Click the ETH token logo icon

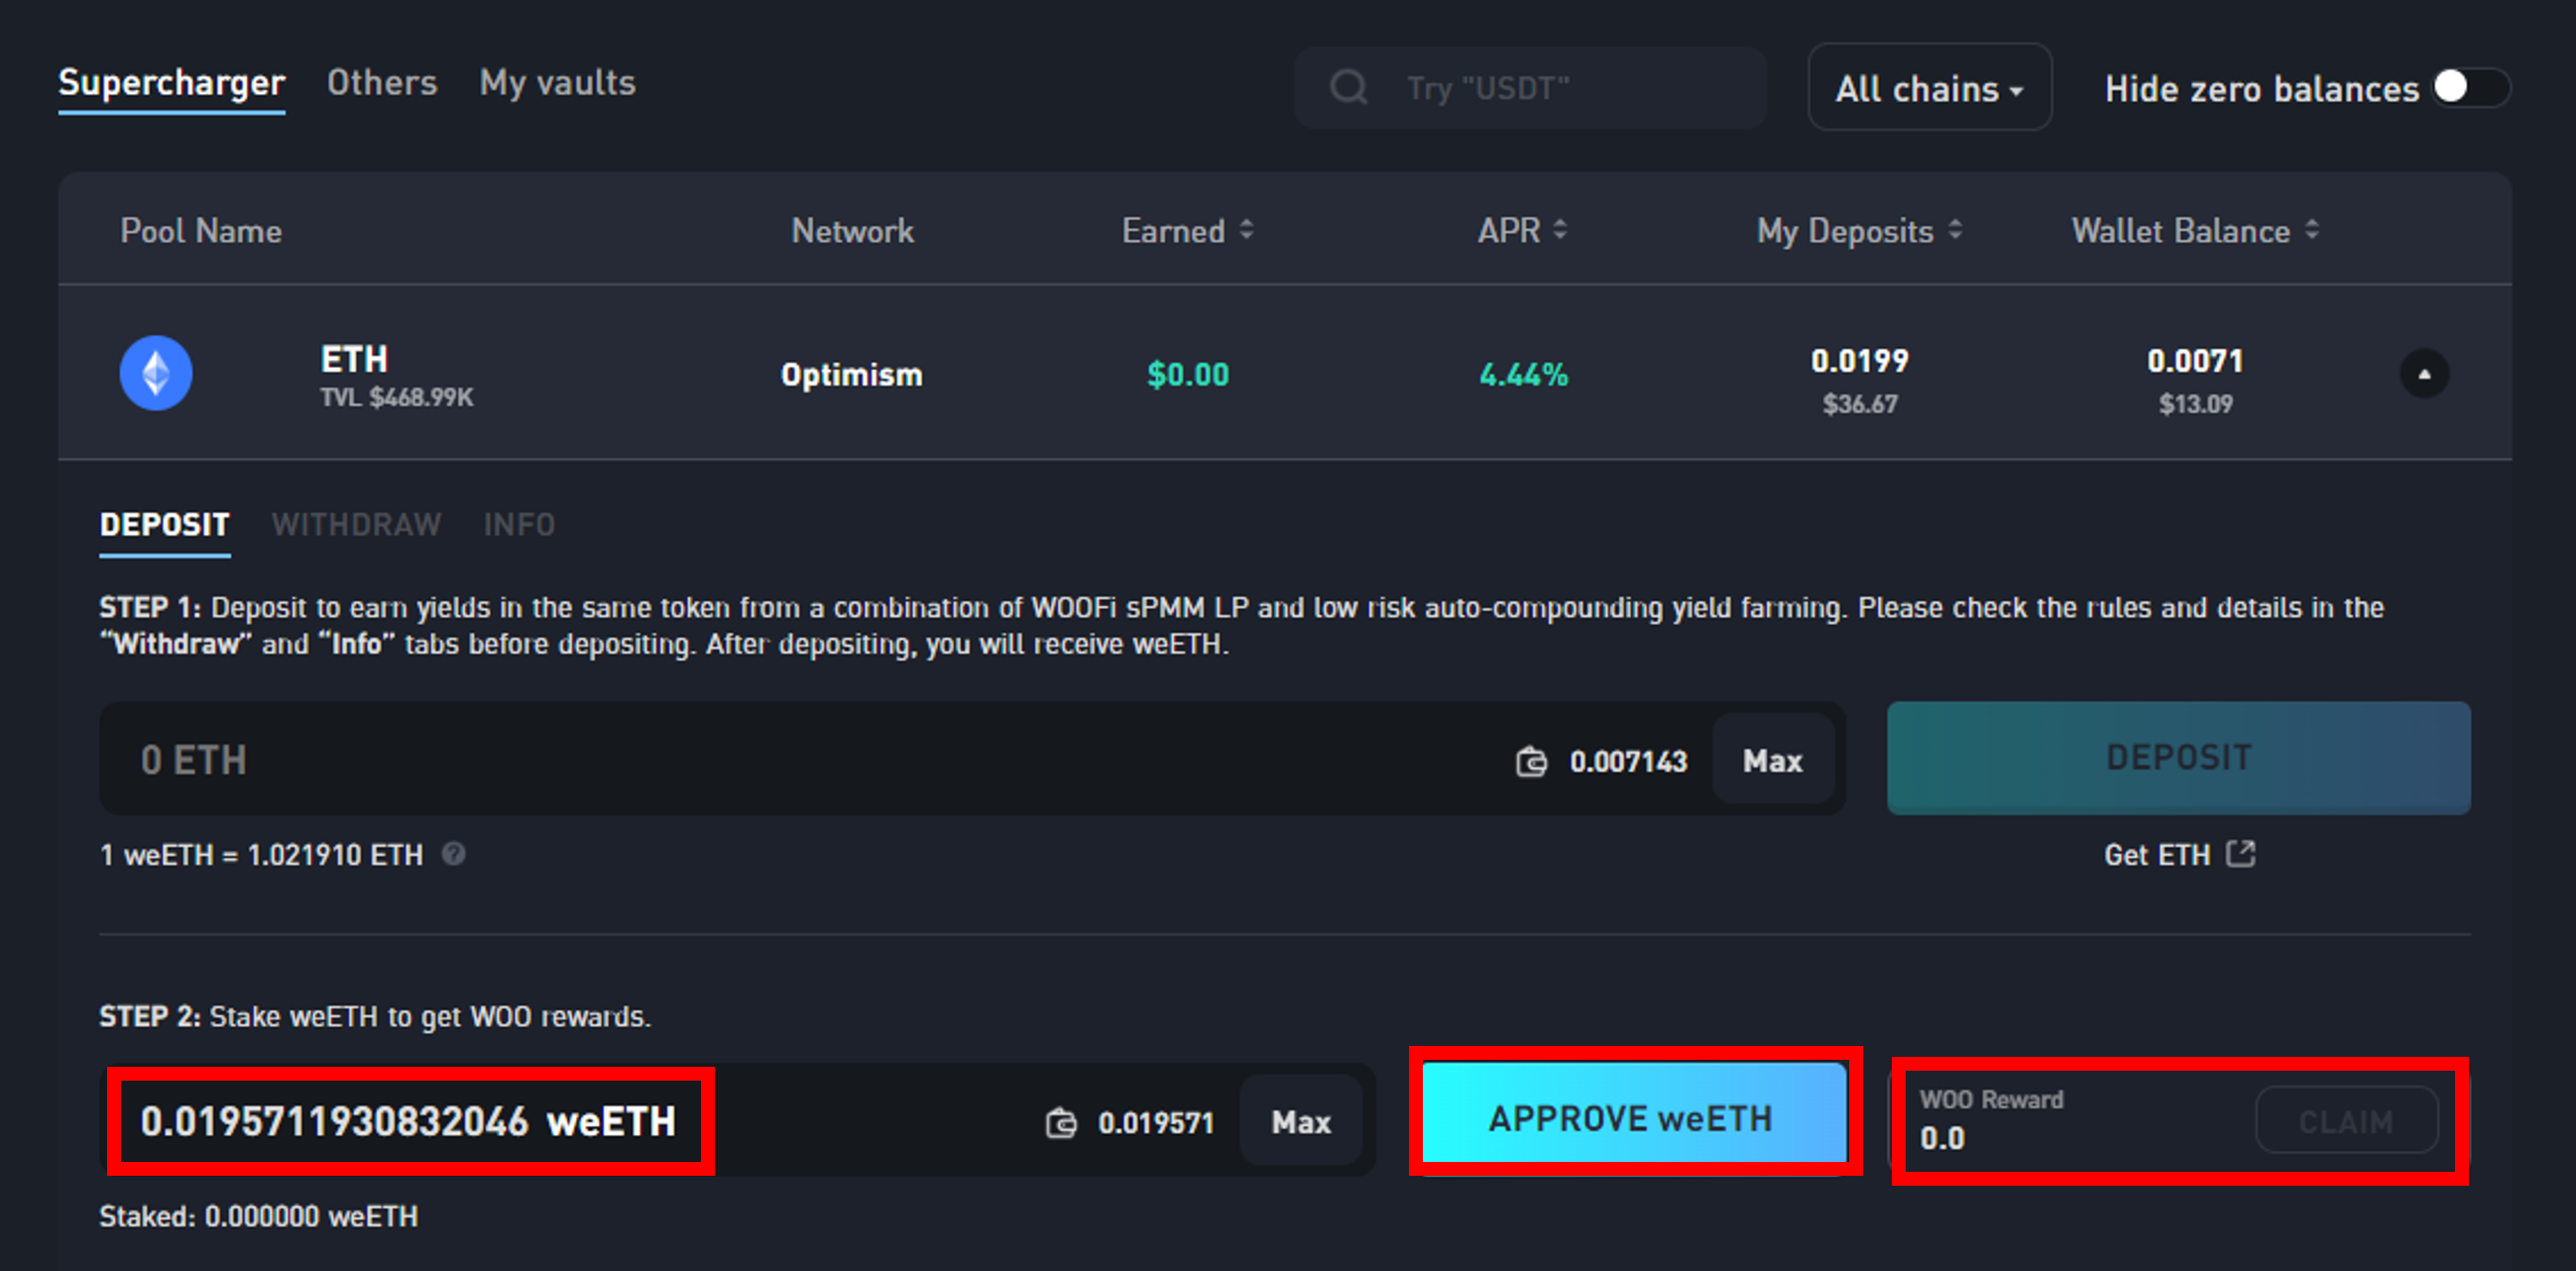point(156,373)
